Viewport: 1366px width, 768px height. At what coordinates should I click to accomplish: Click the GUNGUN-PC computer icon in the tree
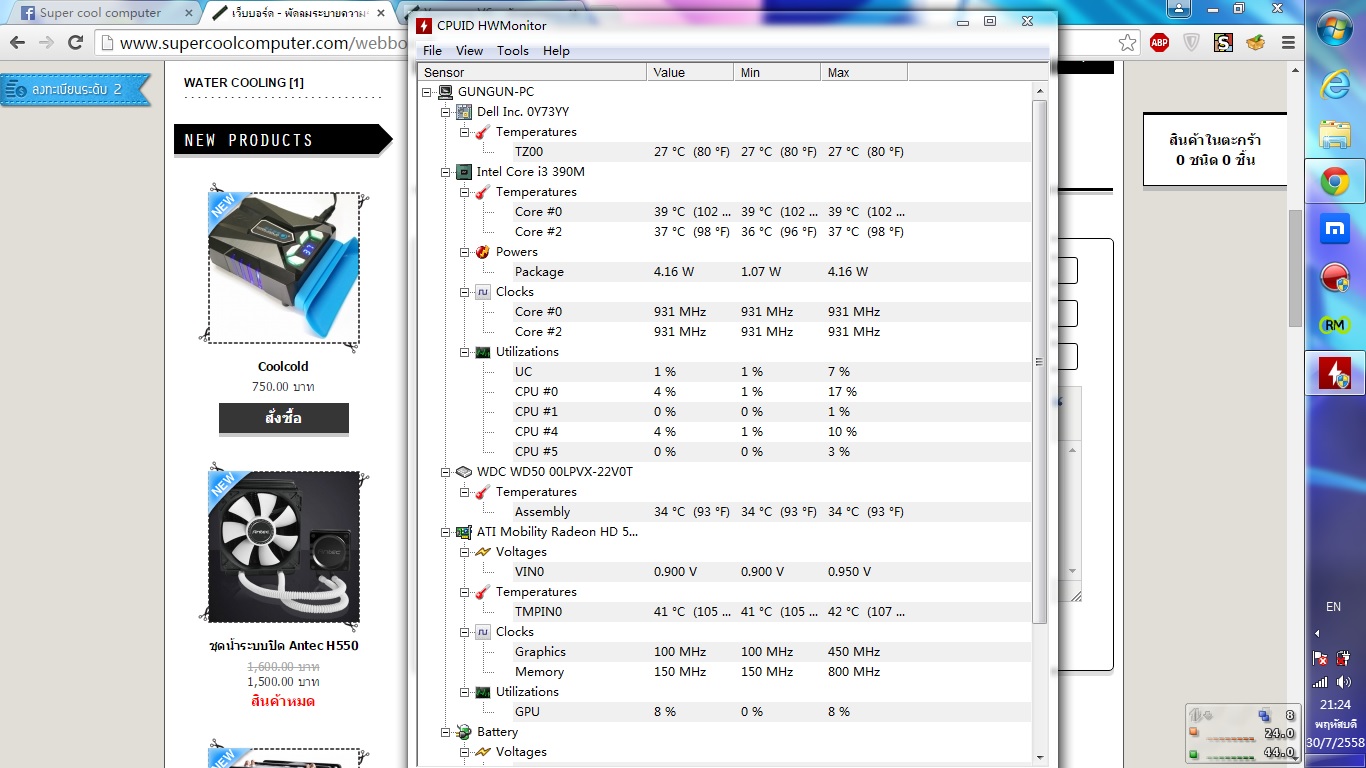444,92
